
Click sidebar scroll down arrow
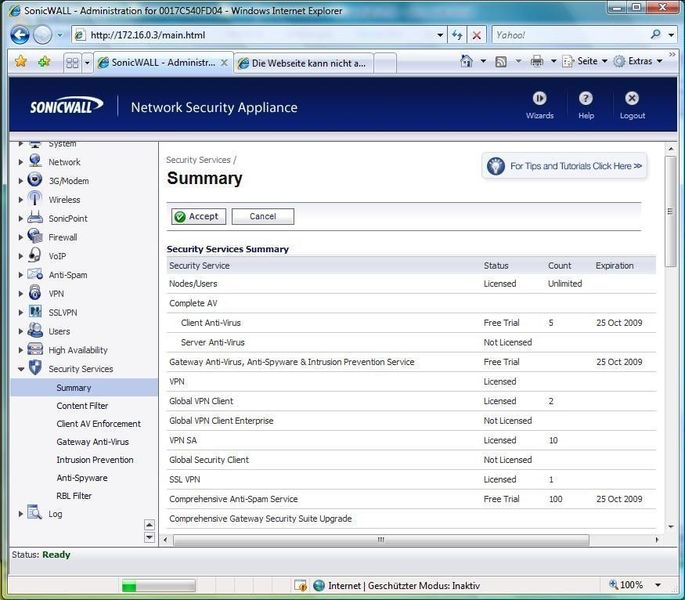149,537
